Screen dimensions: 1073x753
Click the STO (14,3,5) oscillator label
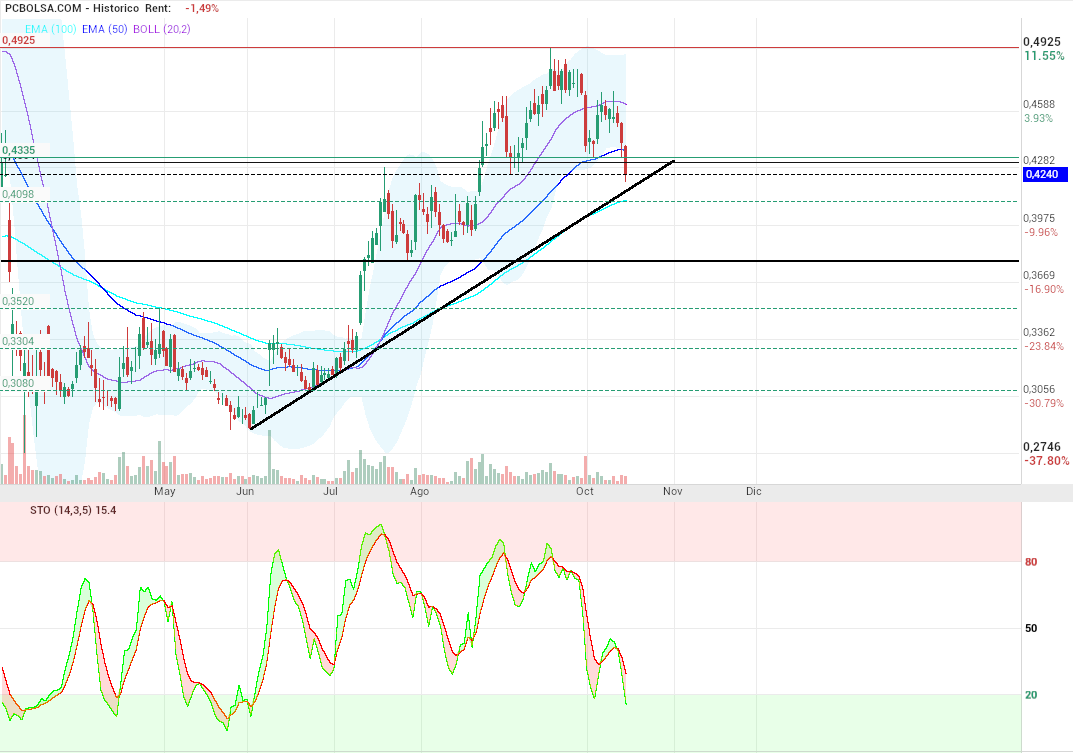click(x=60, y=510)
